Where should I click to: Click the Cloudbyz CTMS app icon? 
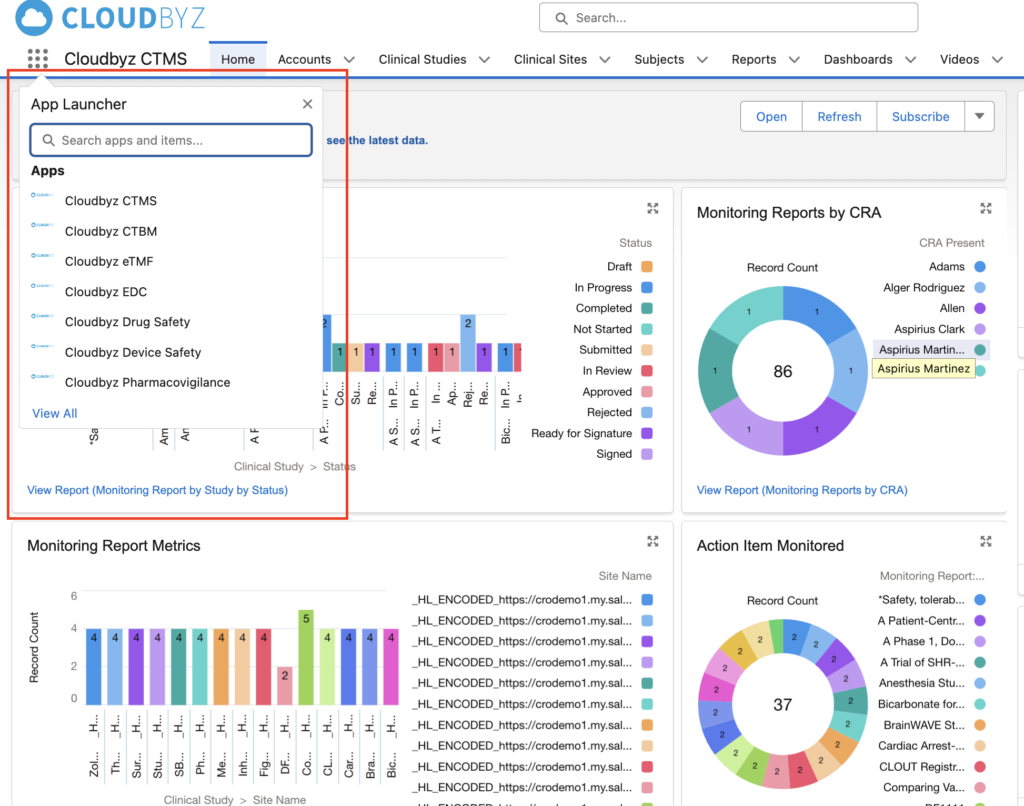[x=42, y=195]
